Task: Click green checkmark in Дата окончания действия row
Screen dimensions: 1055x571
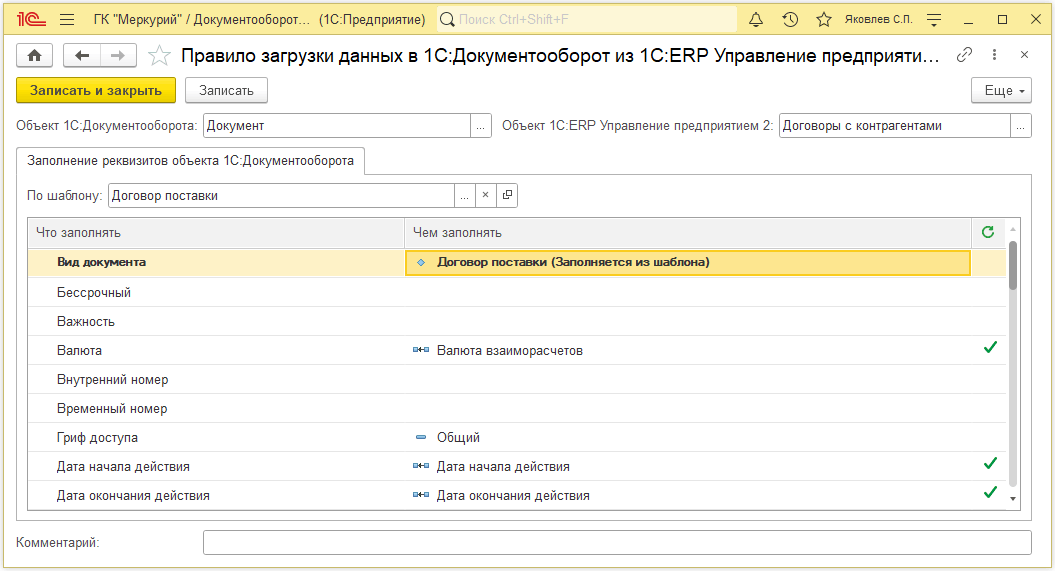Action: (990, 492)
